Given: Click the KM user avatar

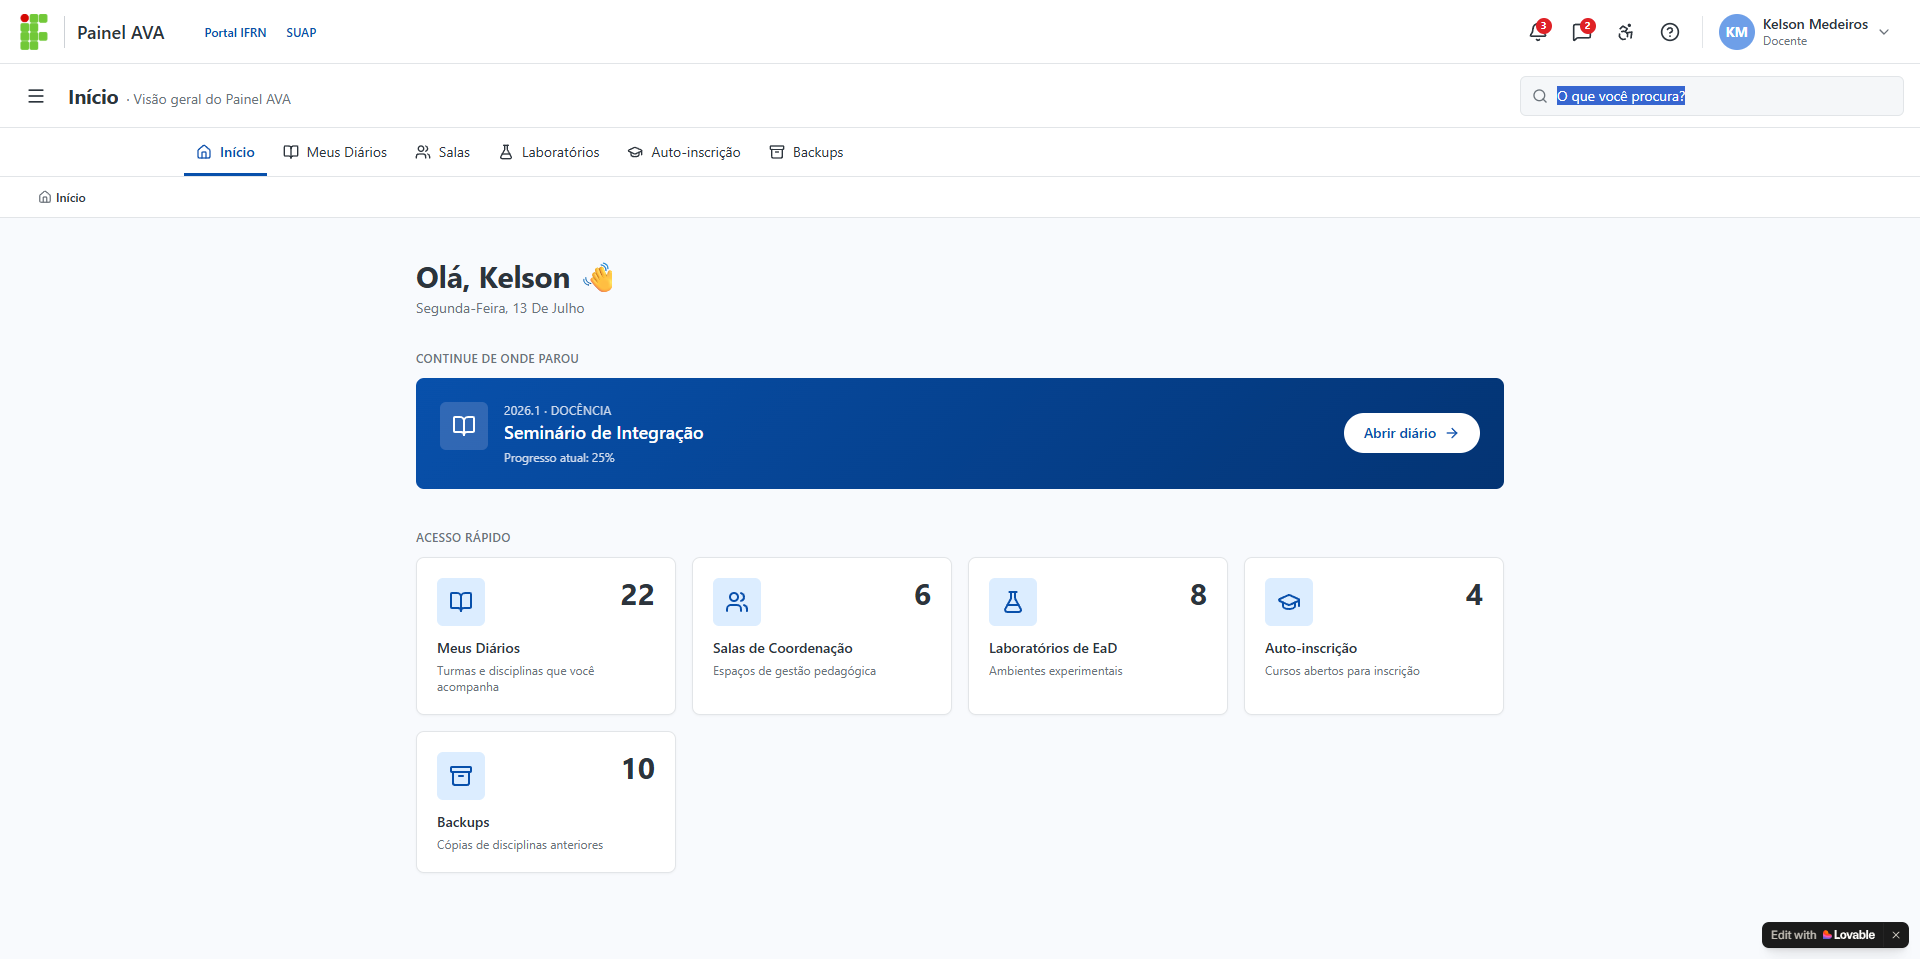Looking at the screenshot, I should pyautogui.click(x=1737, y=32).
